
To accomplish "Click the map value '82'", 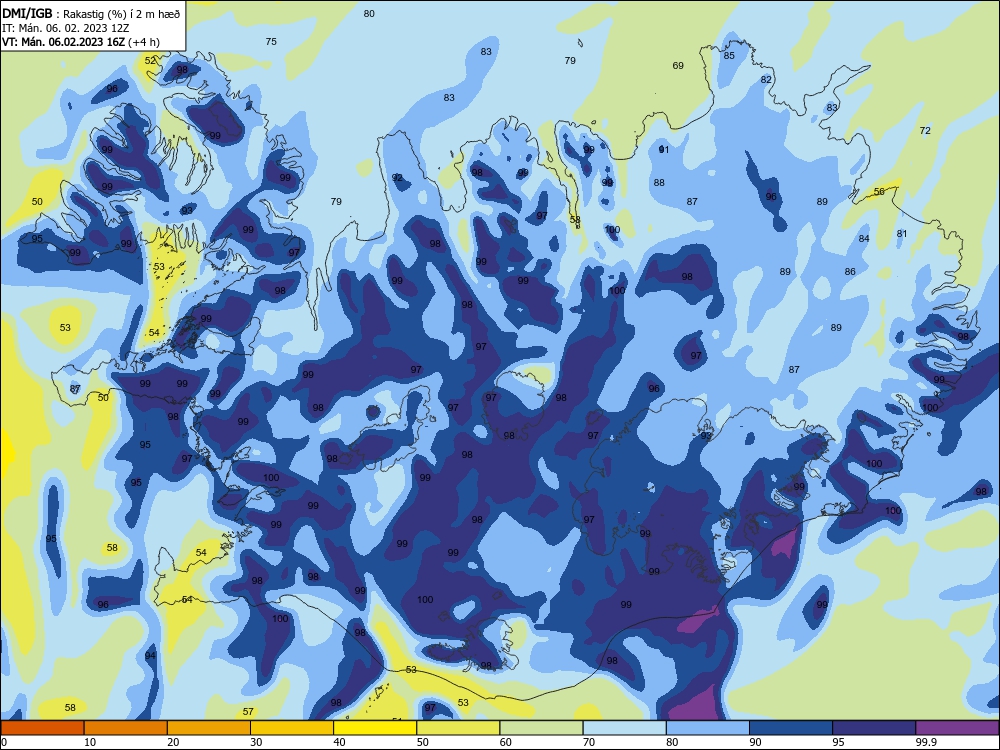I will coord(766,80).
